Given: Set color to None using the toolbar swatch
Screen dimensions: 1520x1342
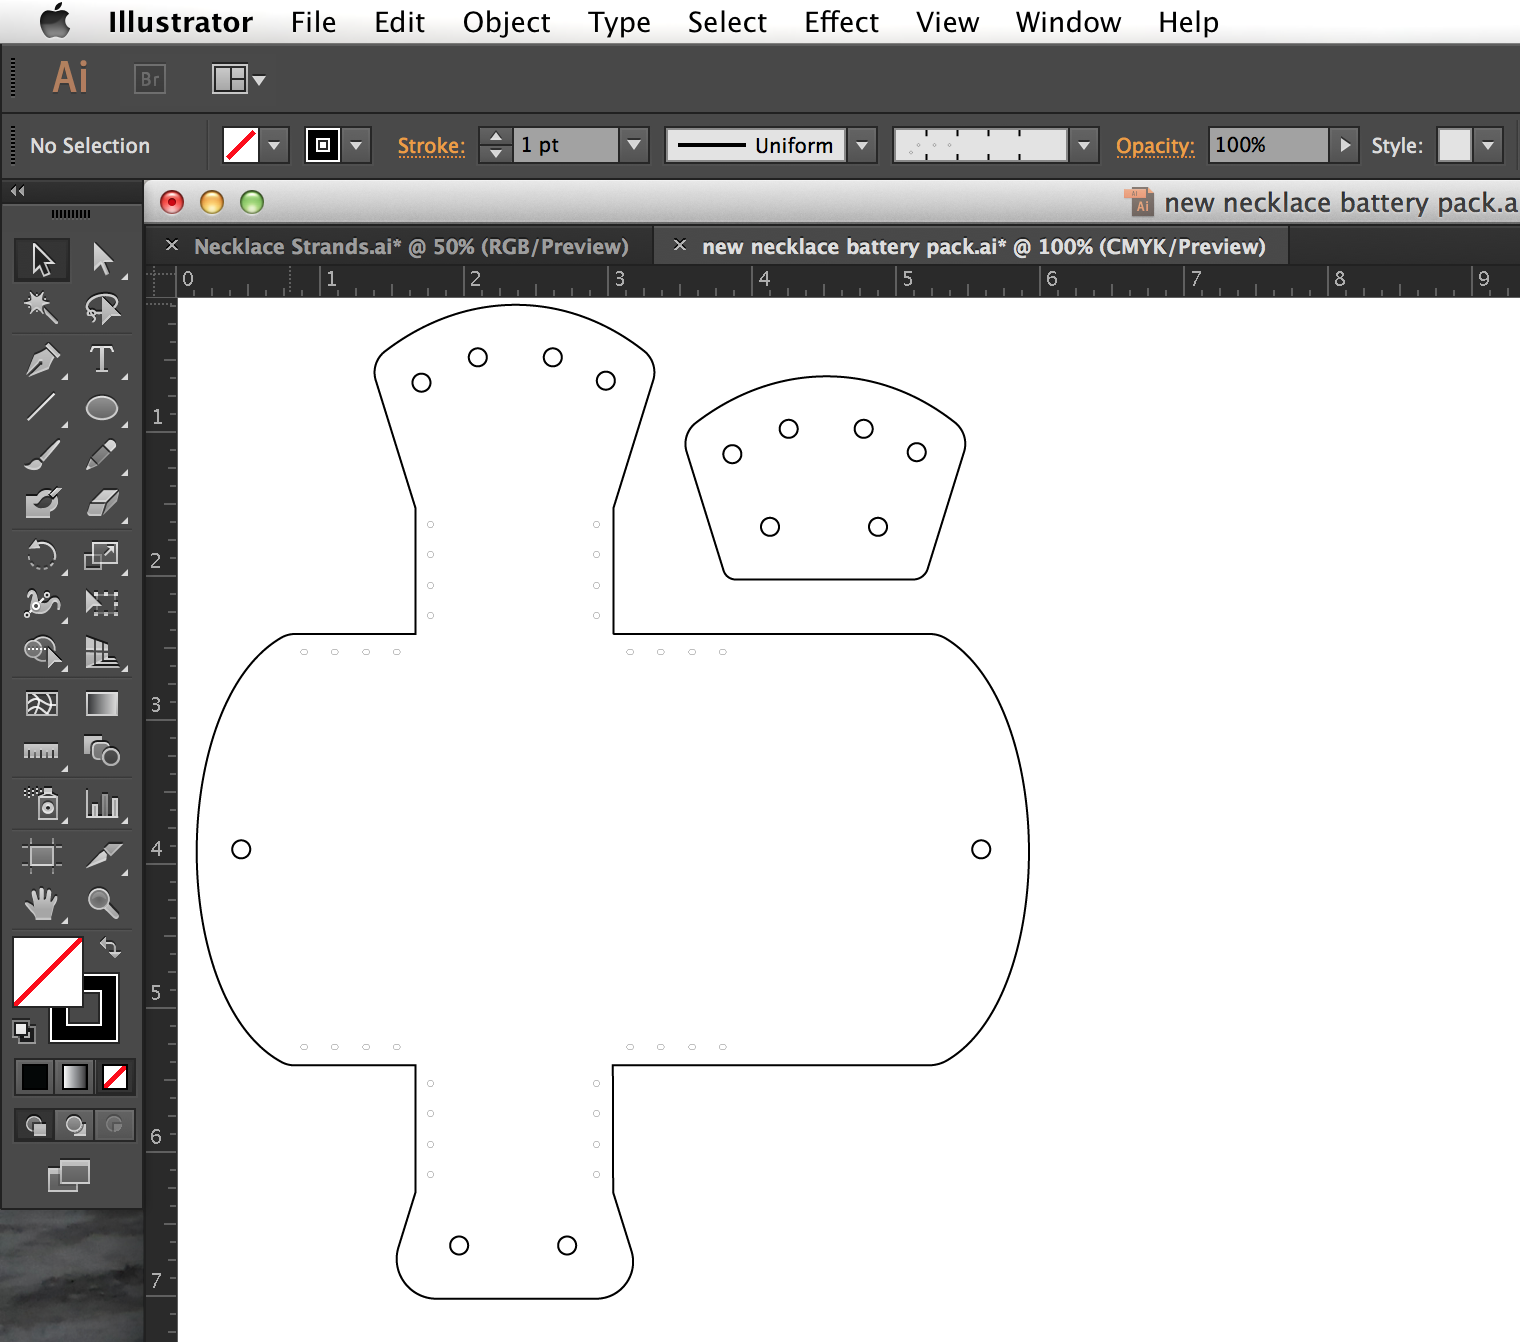Looking at the screenshot, I should (x=115, y=1077).
